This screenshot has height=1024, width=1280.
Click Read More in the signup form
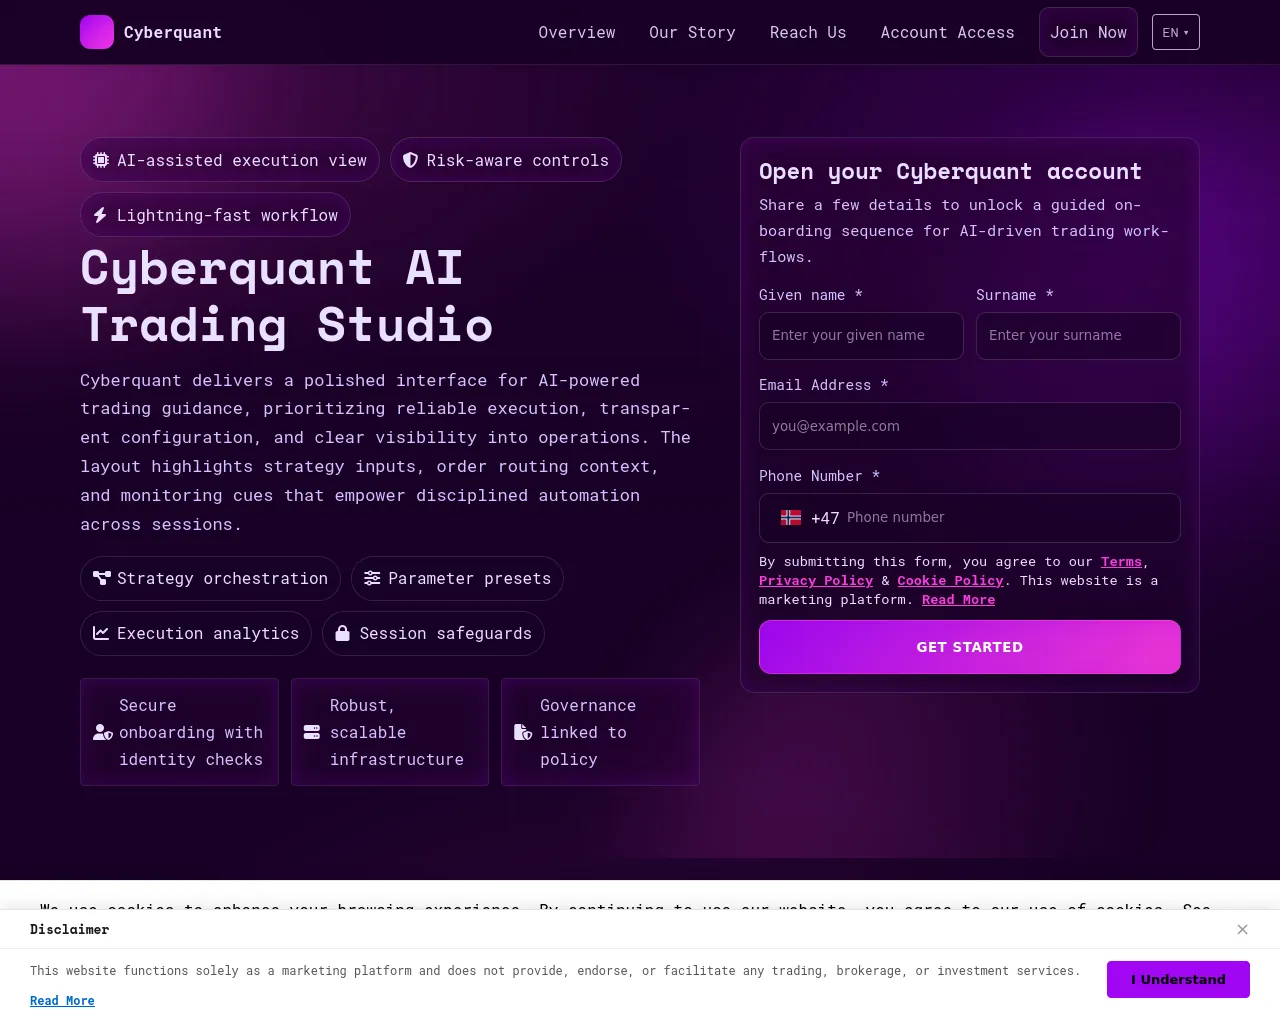pyautogui.click(x=958, y=600)
